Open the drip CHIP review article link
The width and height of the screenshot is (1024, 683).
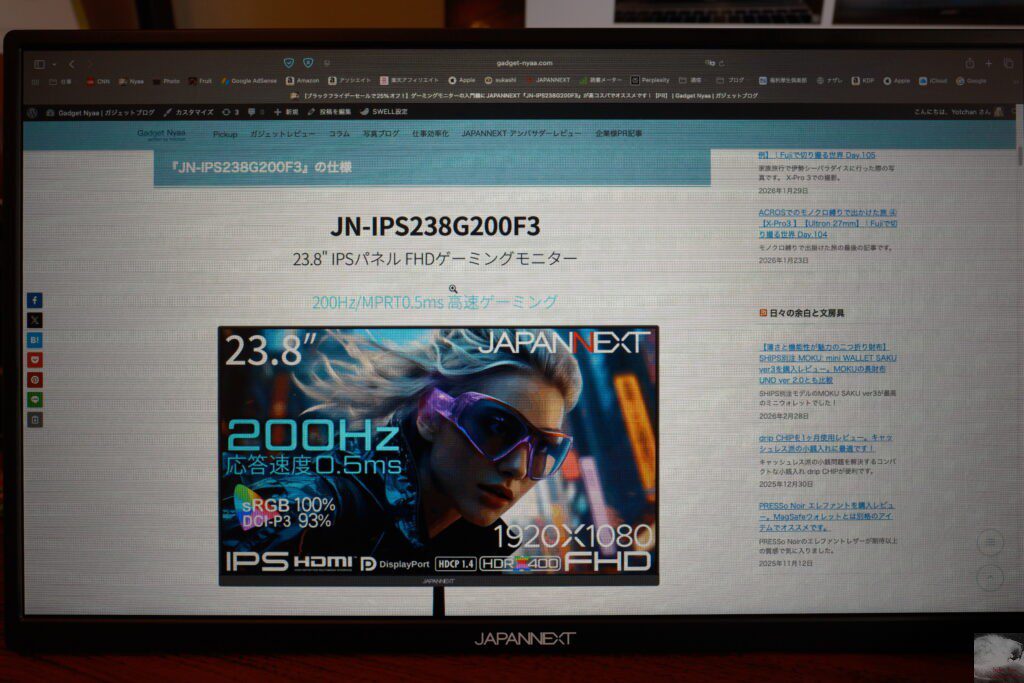coord(824,443)
